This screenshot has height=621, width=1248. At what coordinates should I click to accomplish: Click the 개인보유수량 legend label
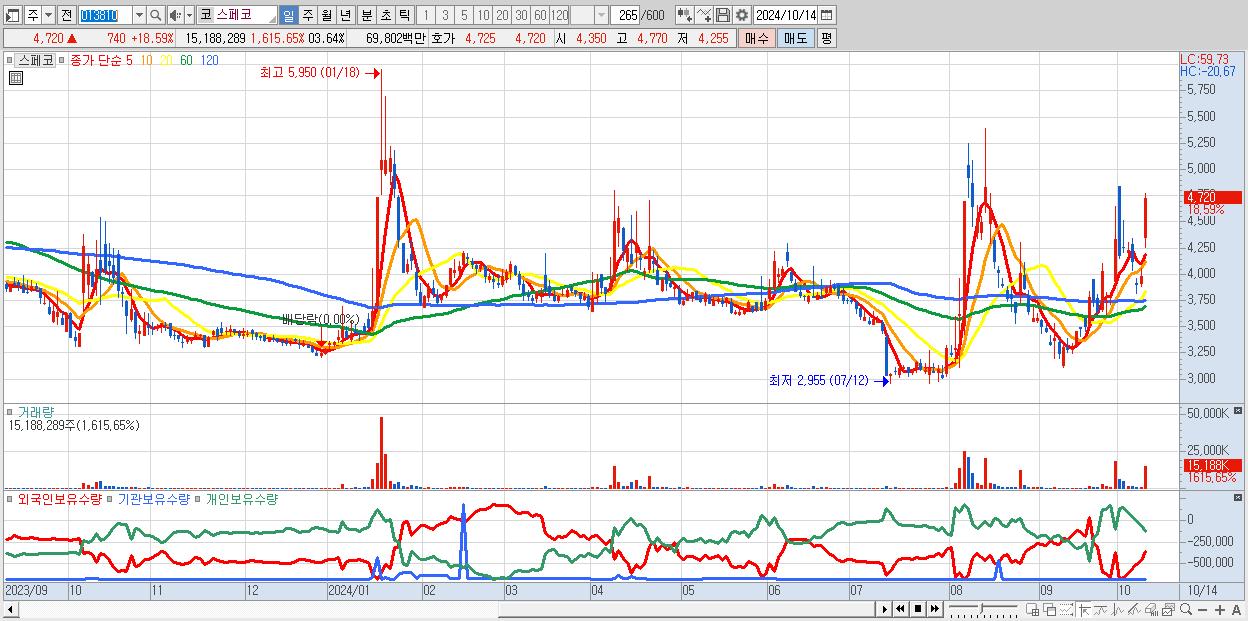[x=241, y=498]
